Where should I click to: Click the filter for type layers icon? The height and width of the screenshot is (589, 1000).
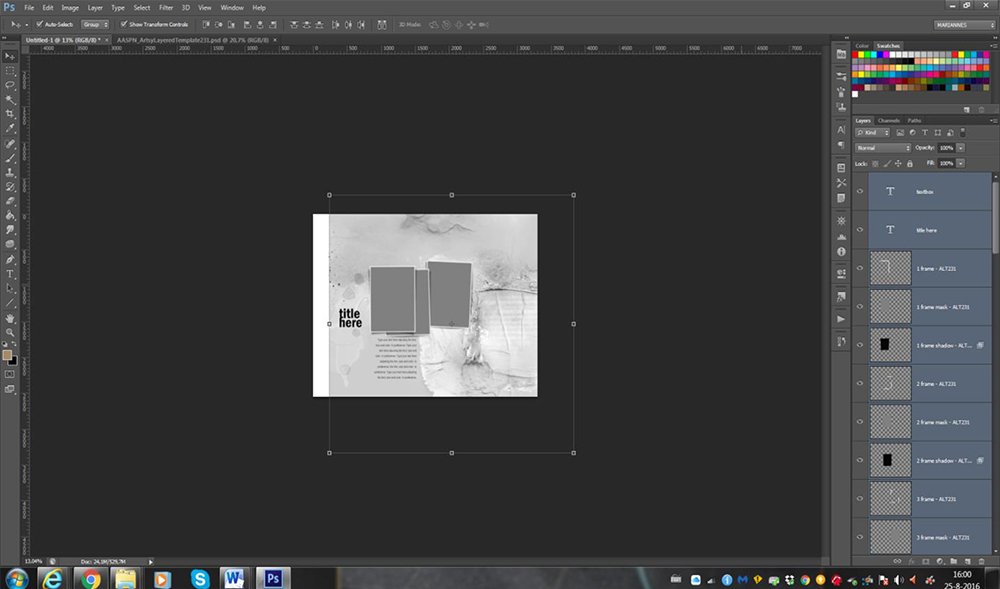tap(925, 133)
